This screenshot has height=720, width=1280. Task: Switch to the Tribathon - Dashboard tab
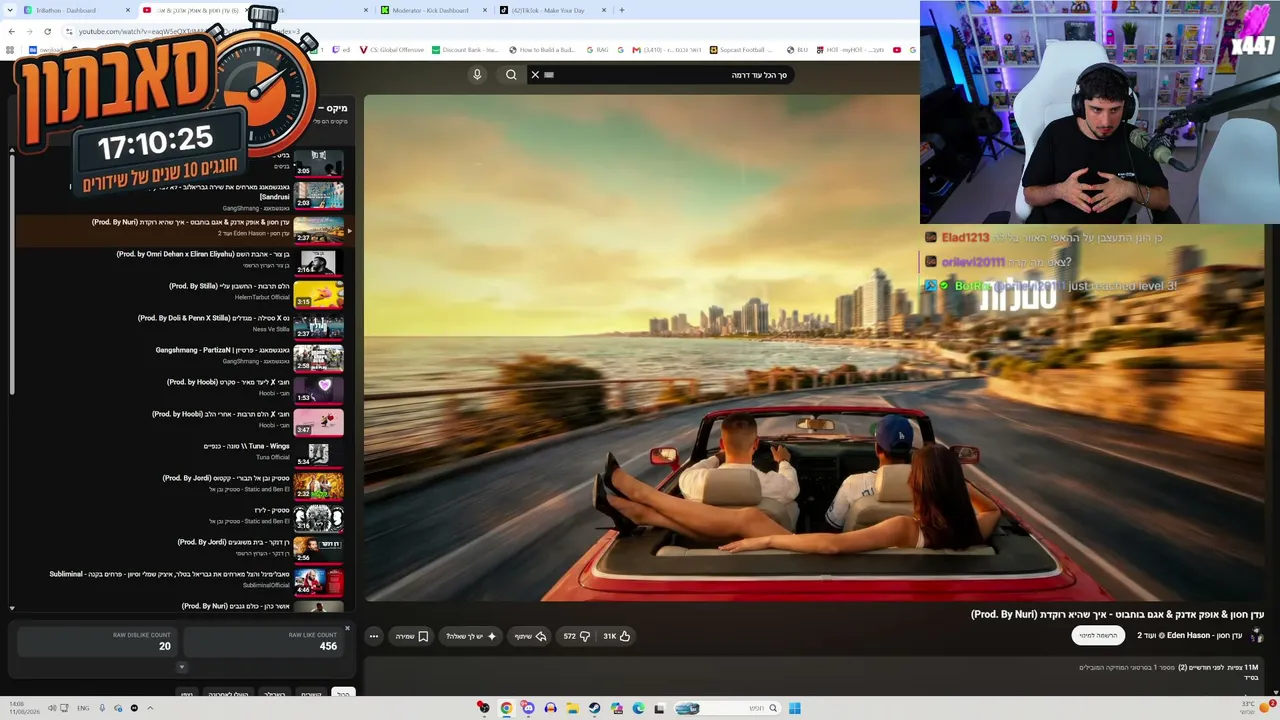(x=77, y=10)
